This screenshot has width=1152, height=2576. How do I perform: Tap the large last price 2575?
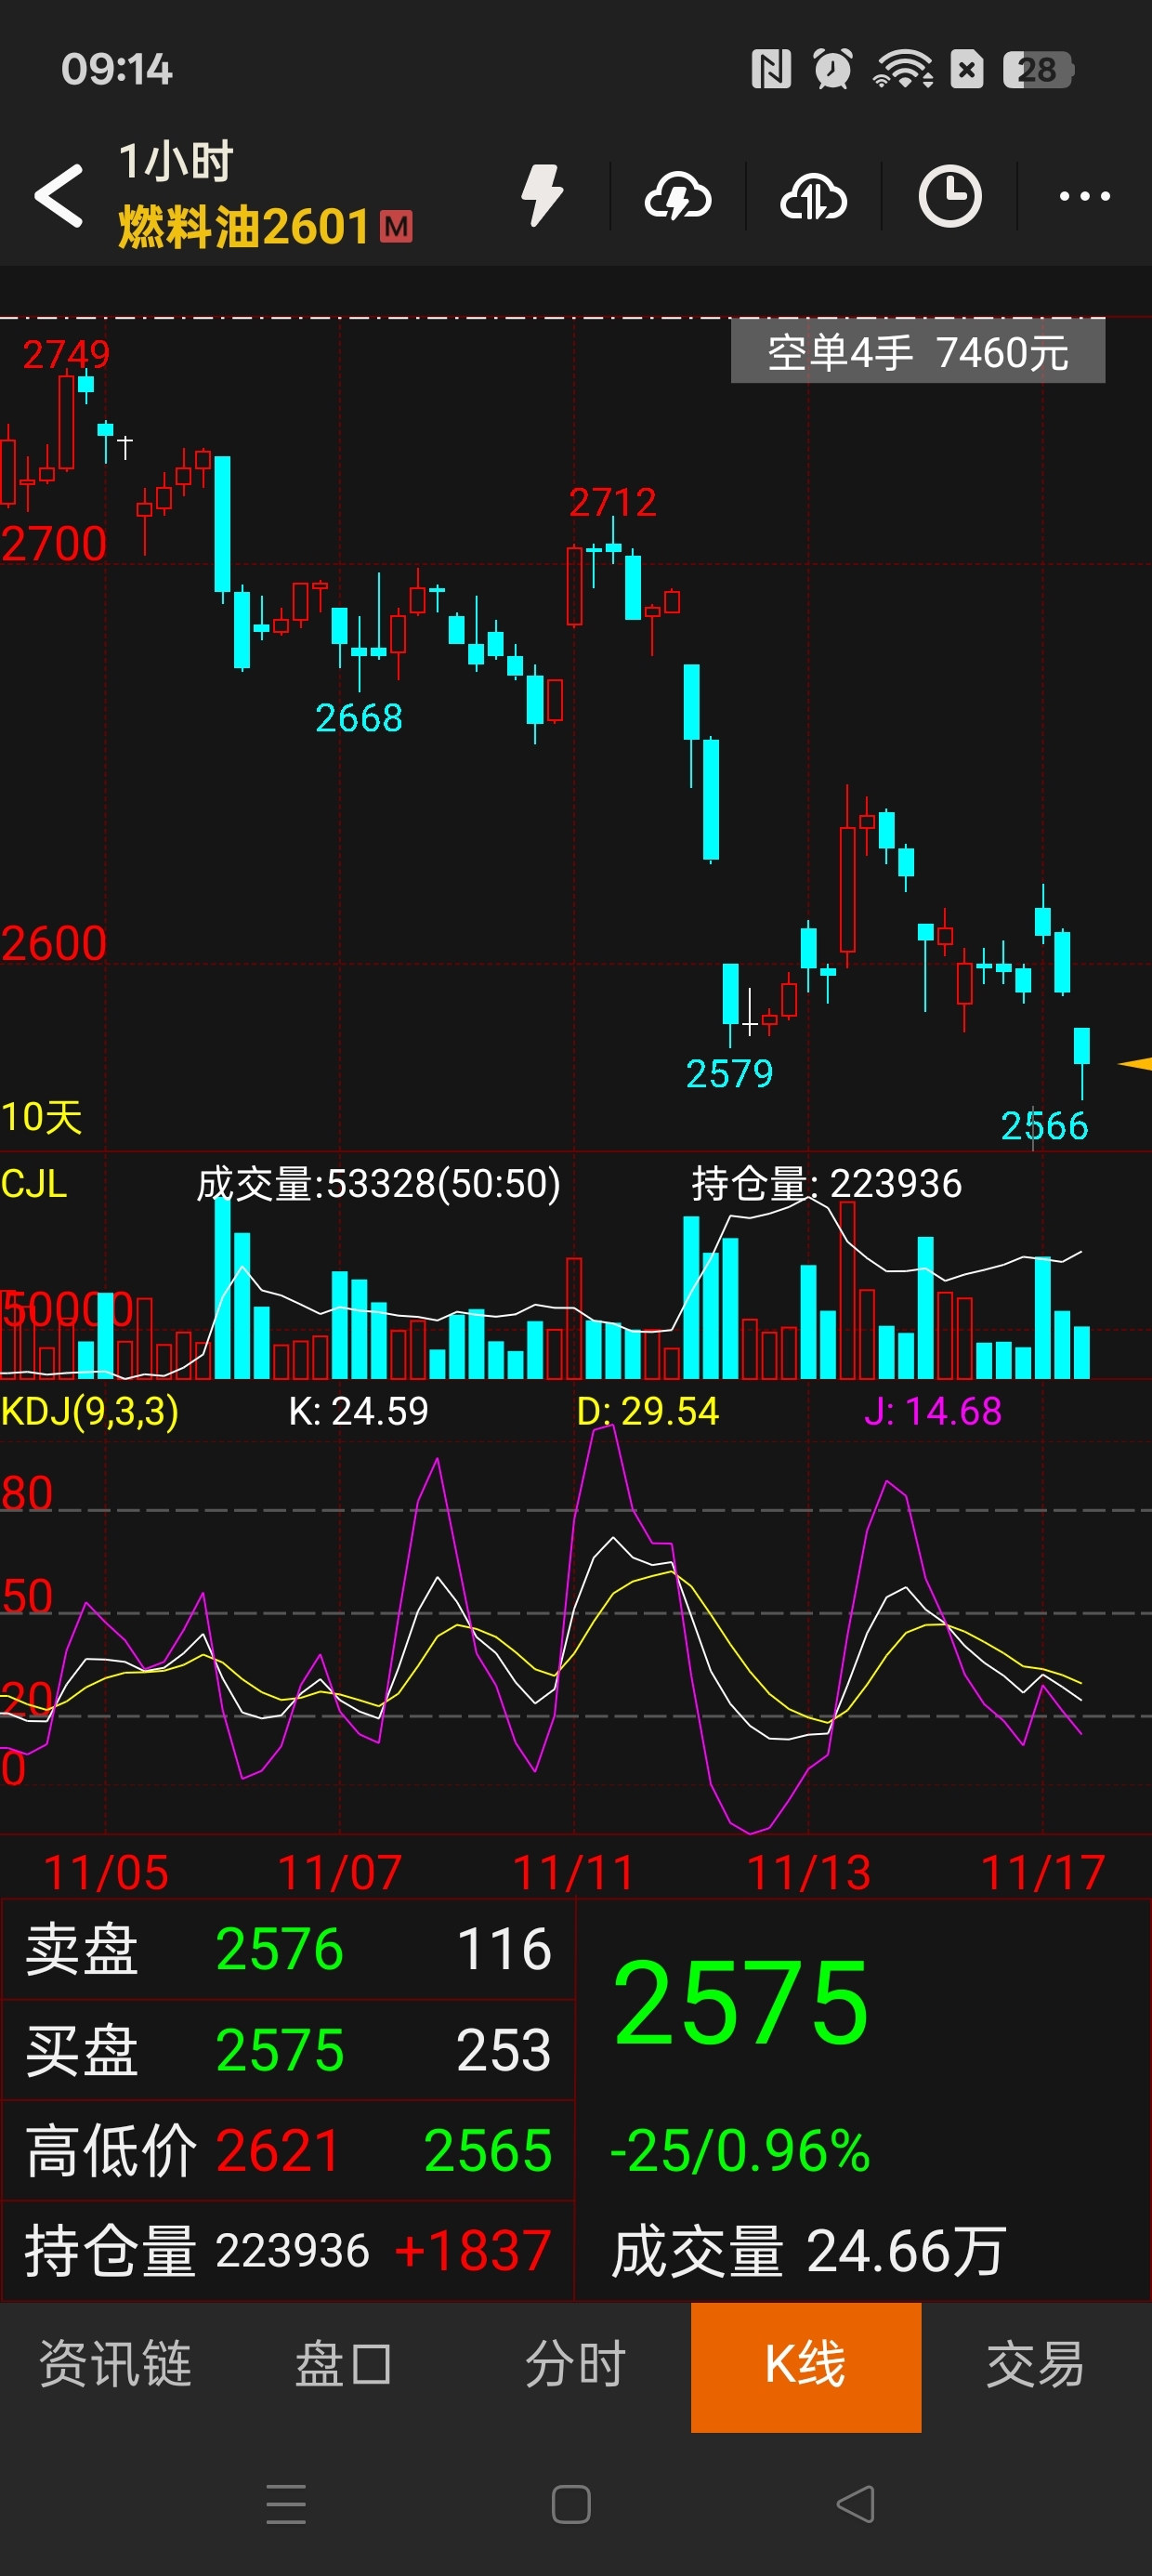[741, 2003]
